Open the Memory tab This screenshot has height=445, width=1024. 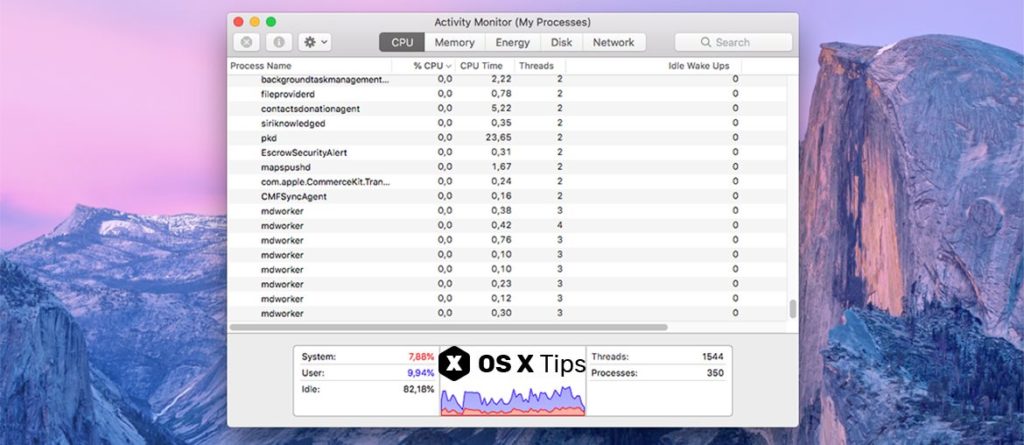click(454, 42)
